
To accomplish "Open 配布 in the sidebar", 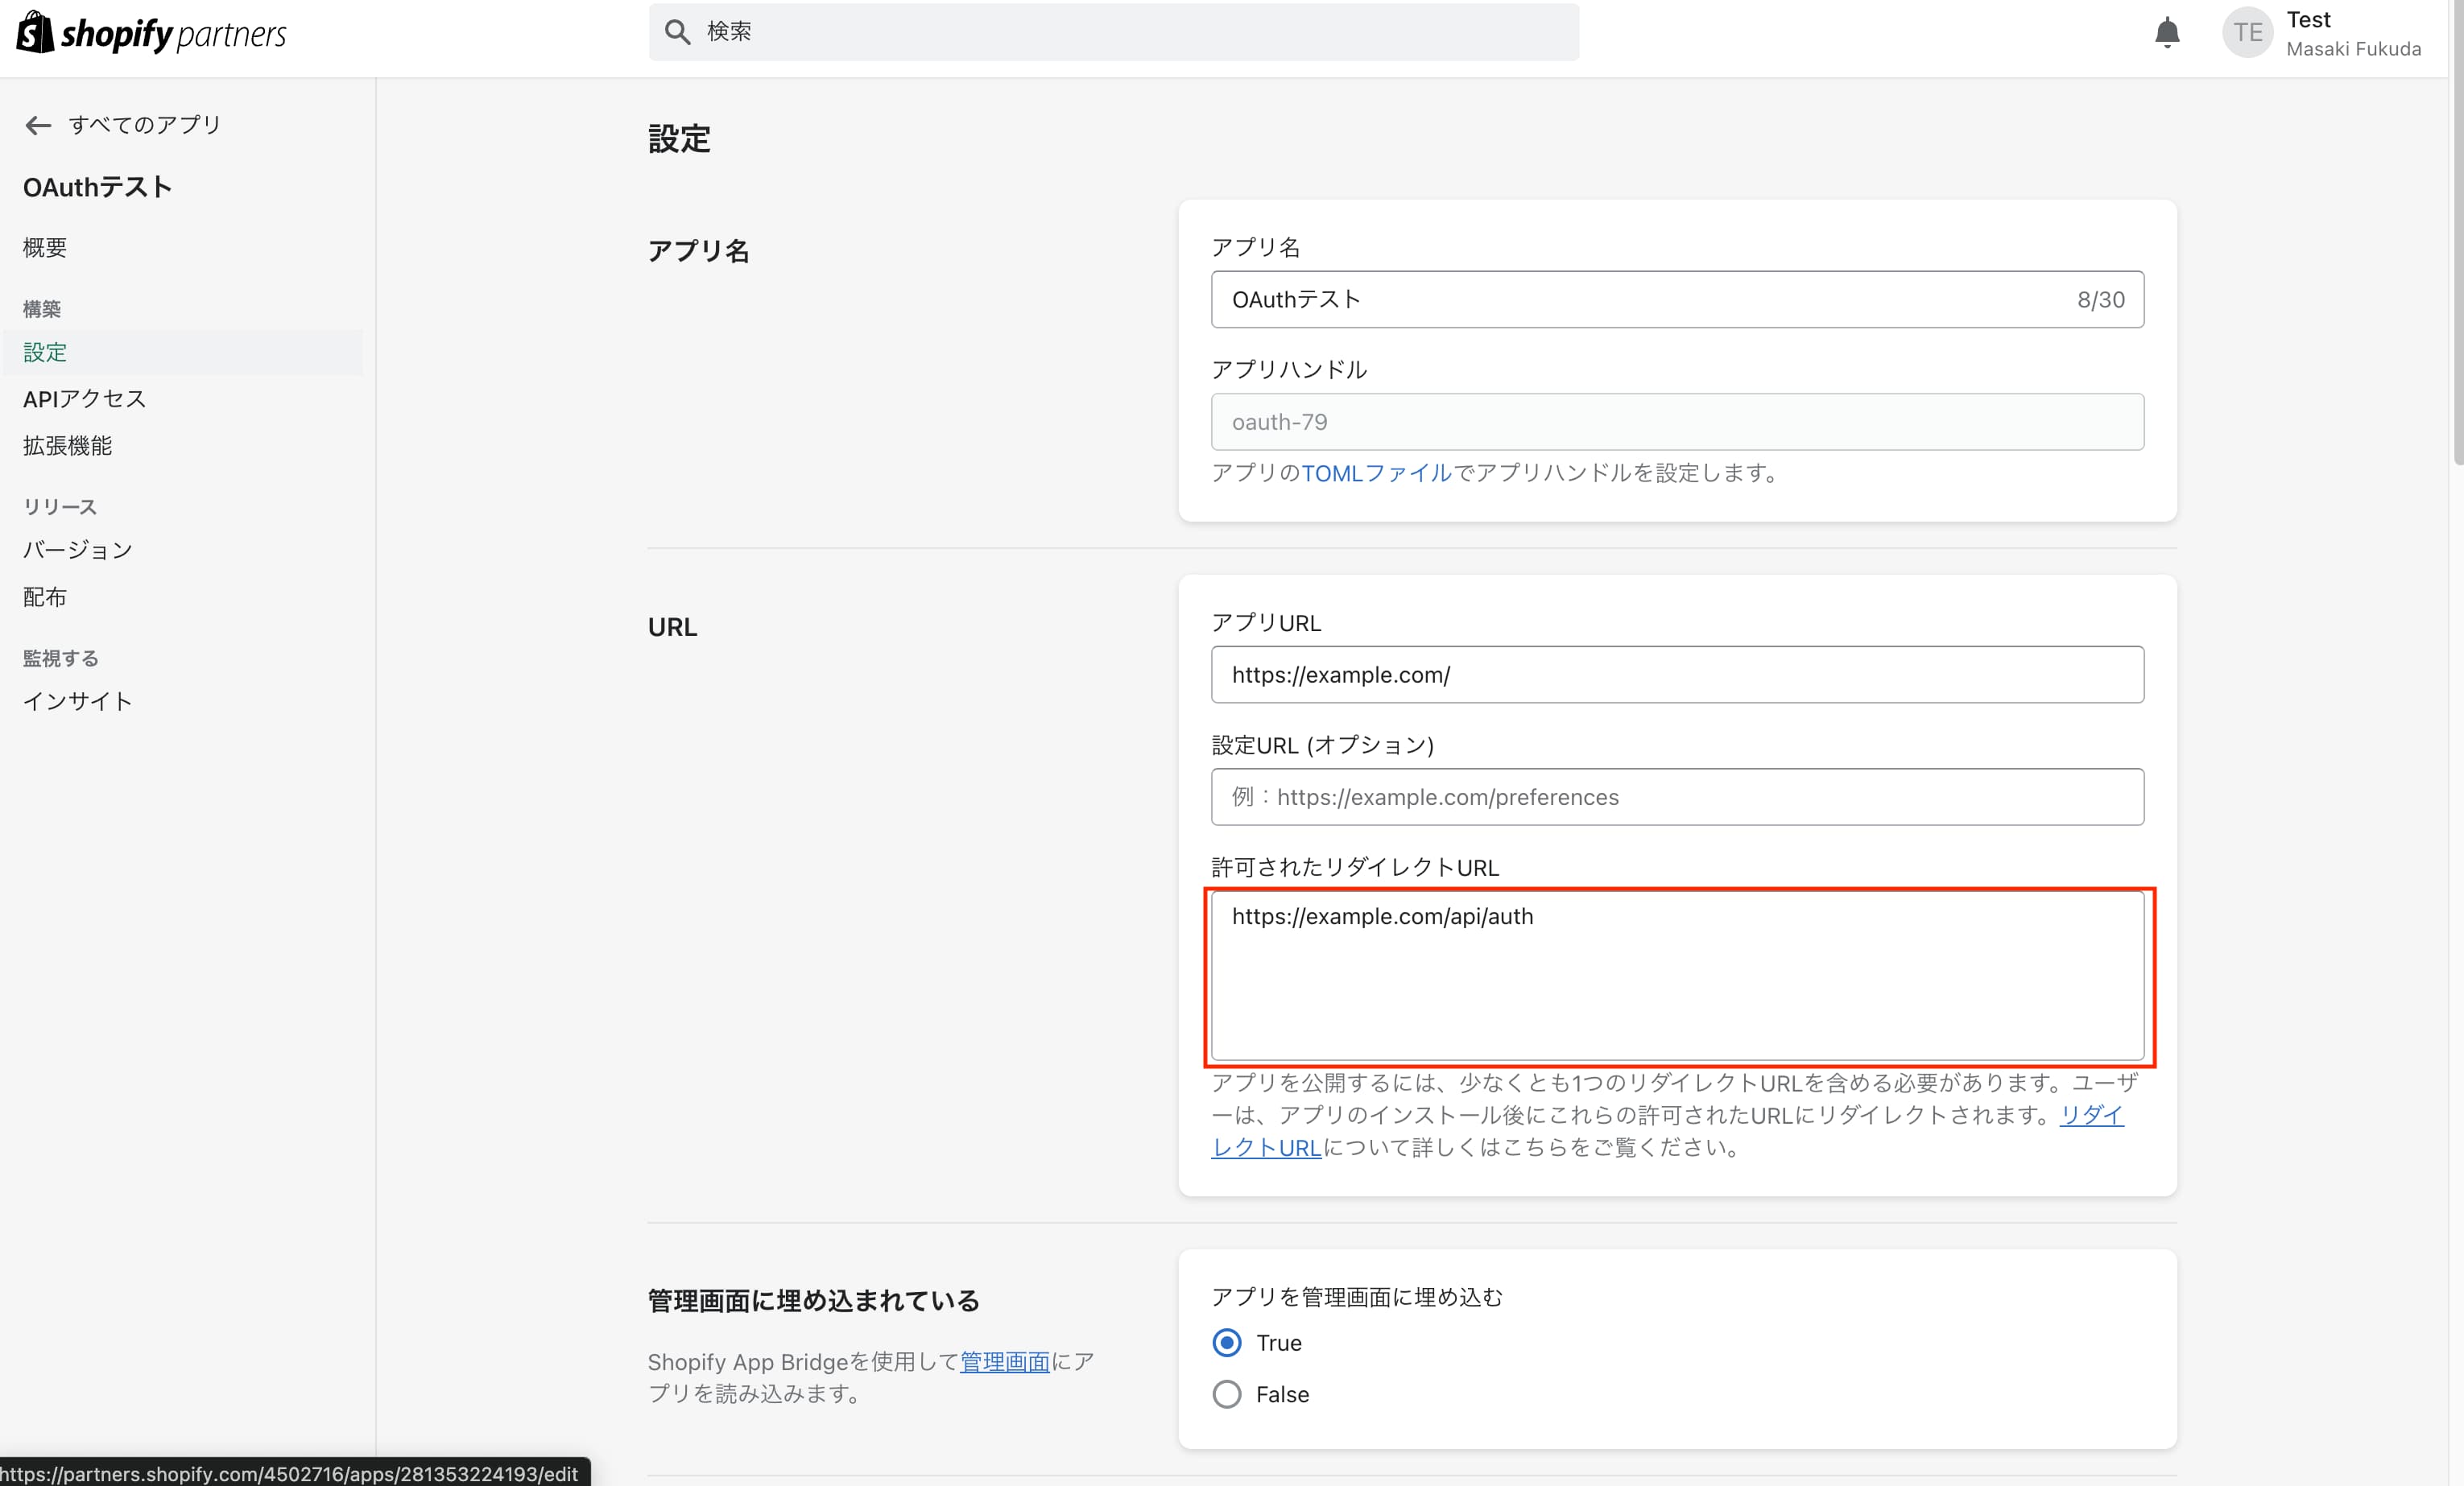I will tap(45, 597).
